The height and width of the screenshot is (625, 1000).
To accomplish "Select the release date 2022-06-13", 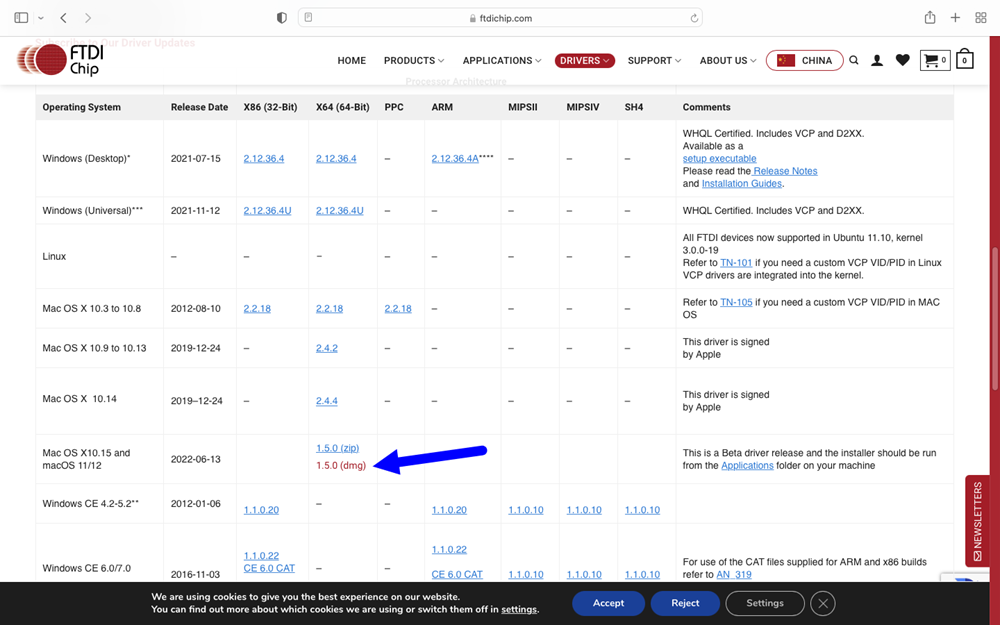I will (x=196, y=459).
